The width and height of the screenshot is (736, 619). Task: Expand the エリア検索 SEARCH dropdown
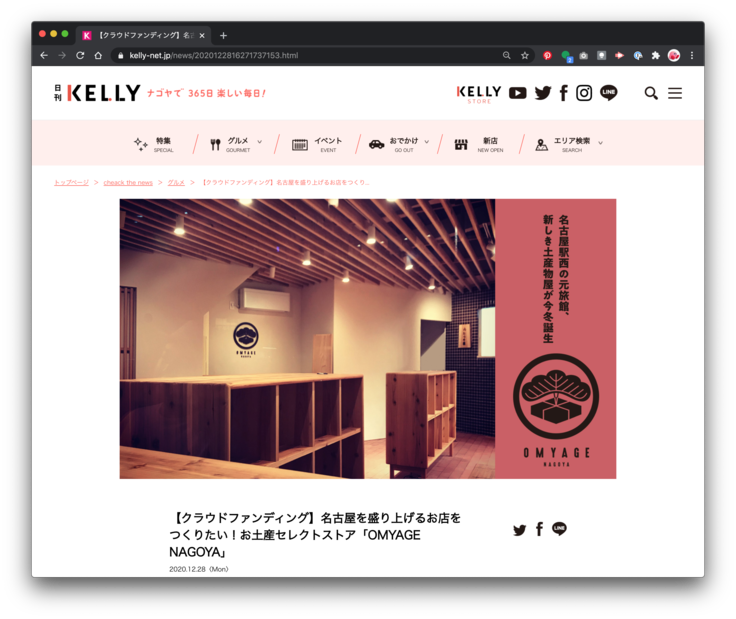pyautogui.click(x=568, y=144)
